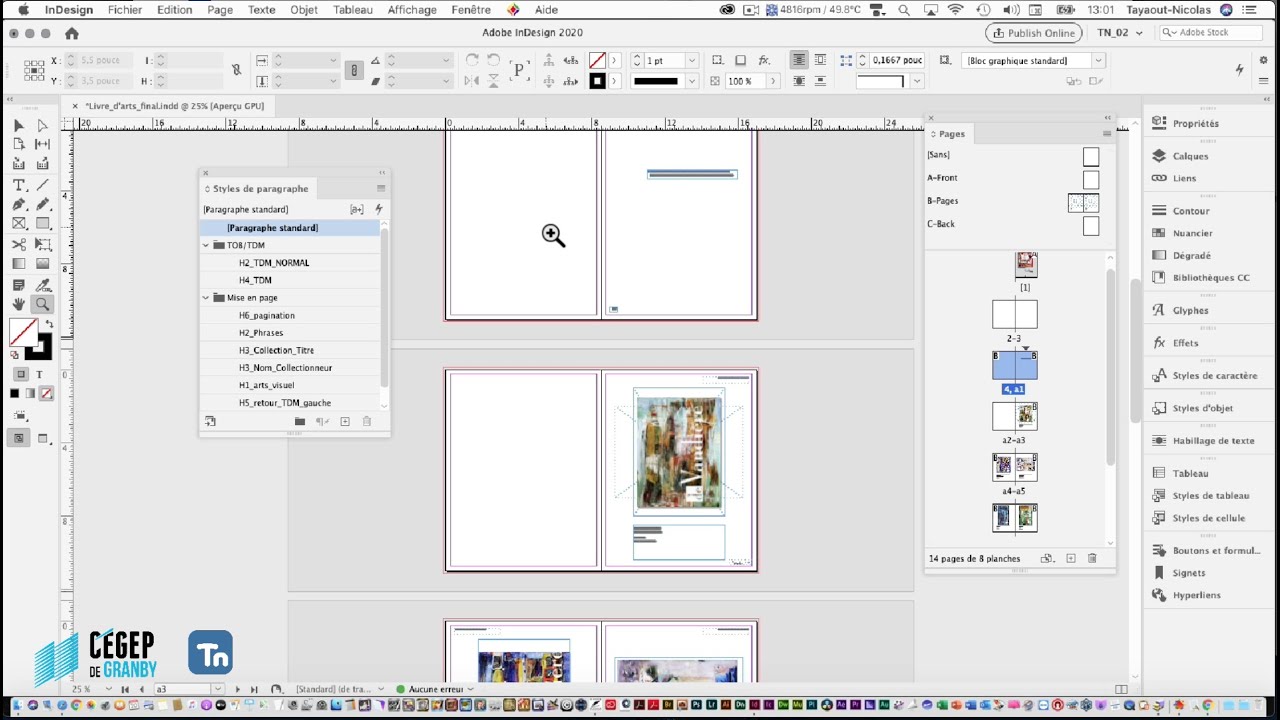Select the Line tool
1280x720 pixels.
(42, 185)
